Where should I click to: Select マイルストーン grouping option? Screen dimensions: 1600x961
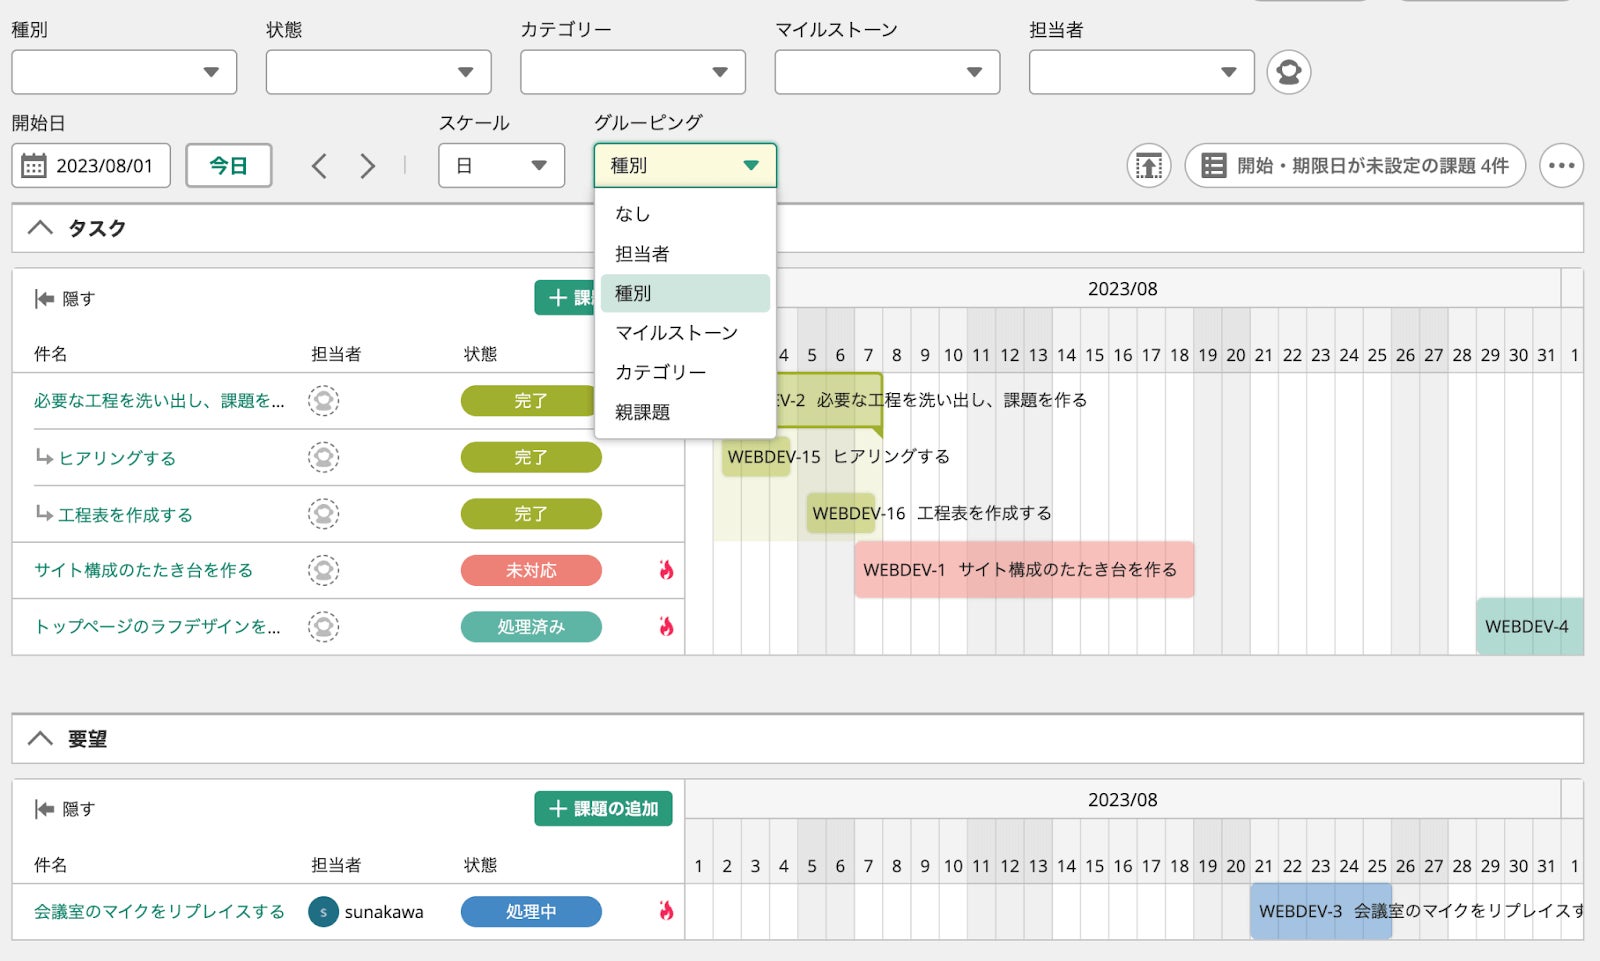685,333
